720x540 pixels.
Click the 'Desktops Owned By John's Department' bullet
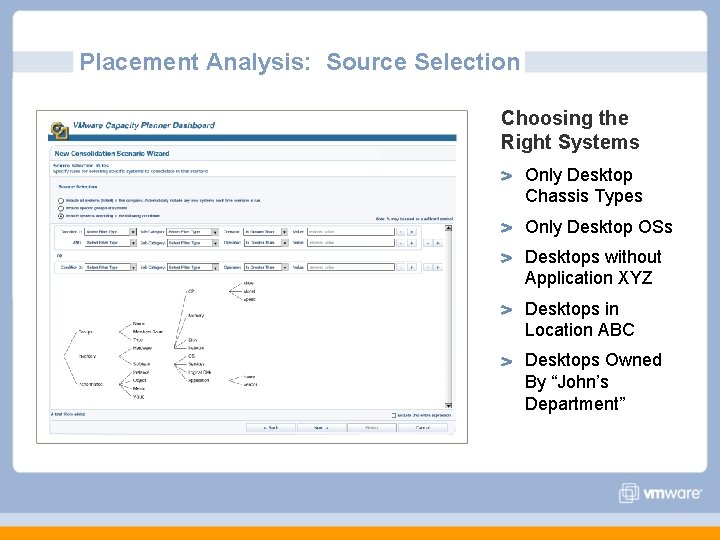(593, 382)
